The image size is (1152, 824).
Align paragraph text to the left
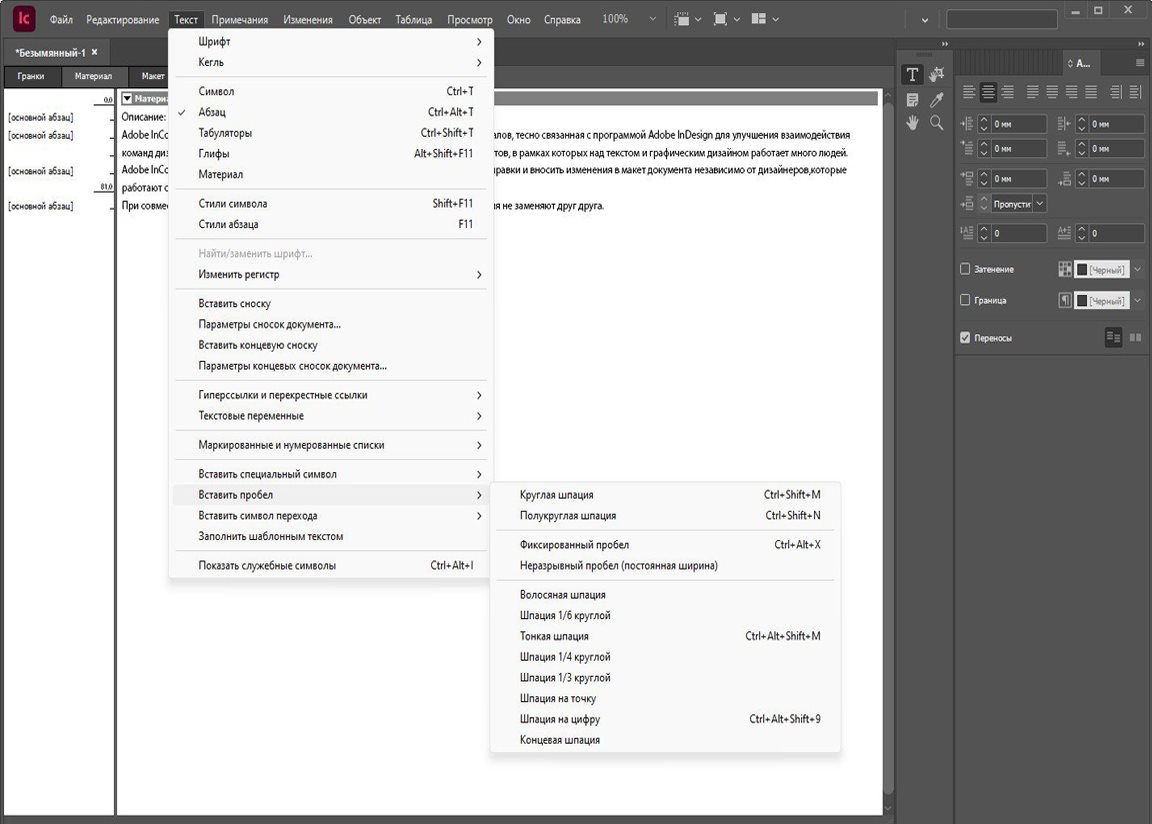tap(968, 92)
